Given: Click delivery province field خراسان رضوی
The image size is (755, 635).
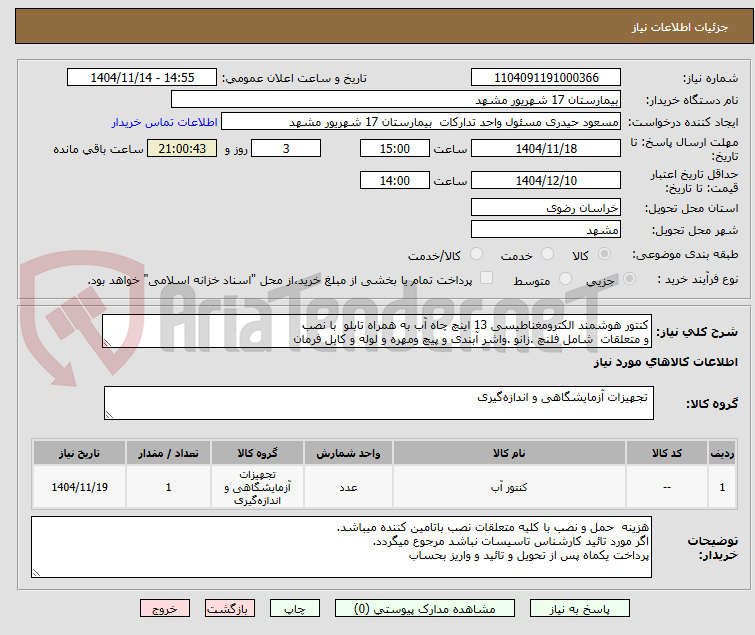Looking at the screenshot, I should click(546, 207).
